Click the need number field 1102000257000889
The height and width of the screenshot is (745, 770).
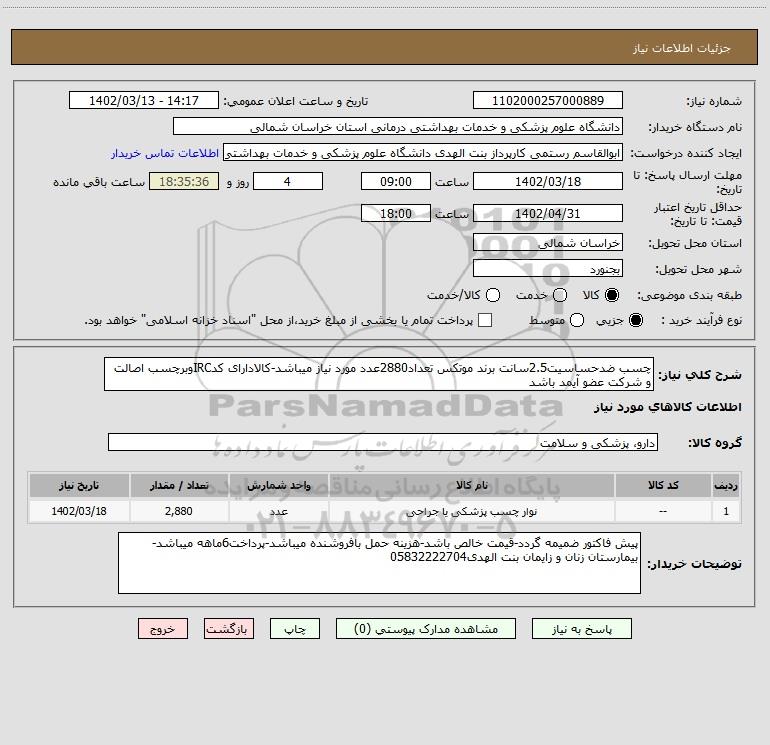pos(548,100)
